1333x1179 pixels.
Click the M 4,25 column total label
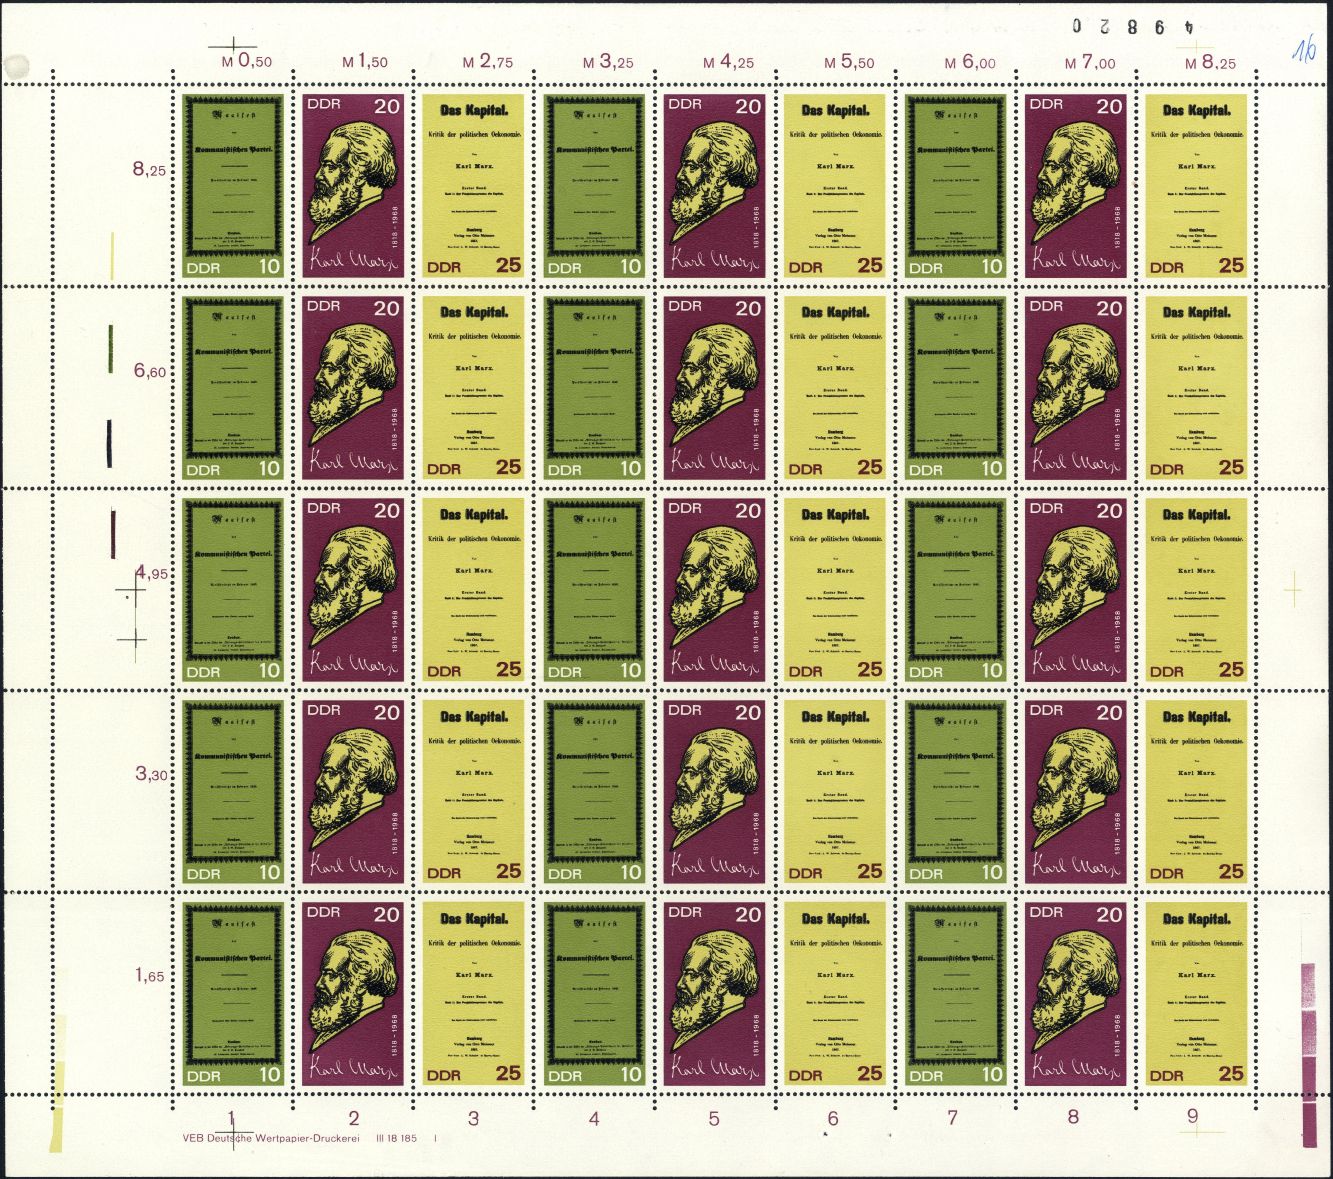[x=728, y=62]
